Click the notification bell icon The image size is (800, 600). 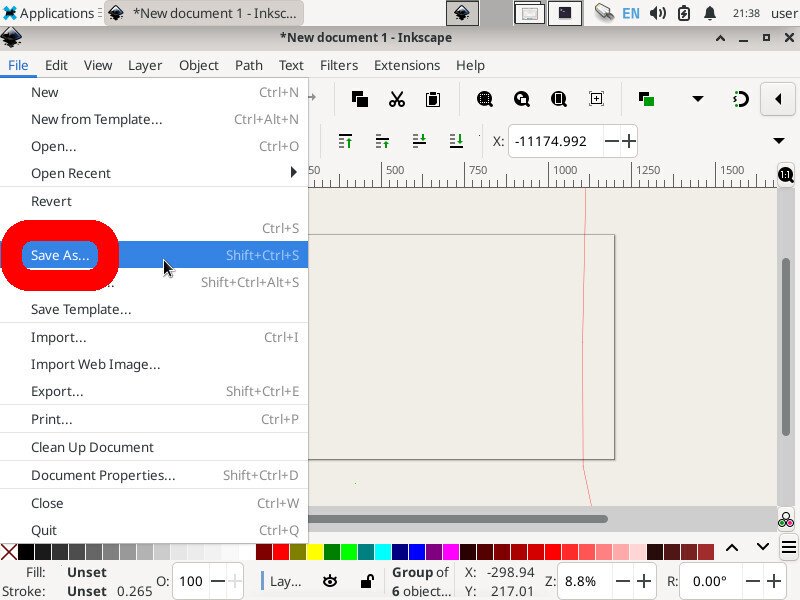point(710,13)
